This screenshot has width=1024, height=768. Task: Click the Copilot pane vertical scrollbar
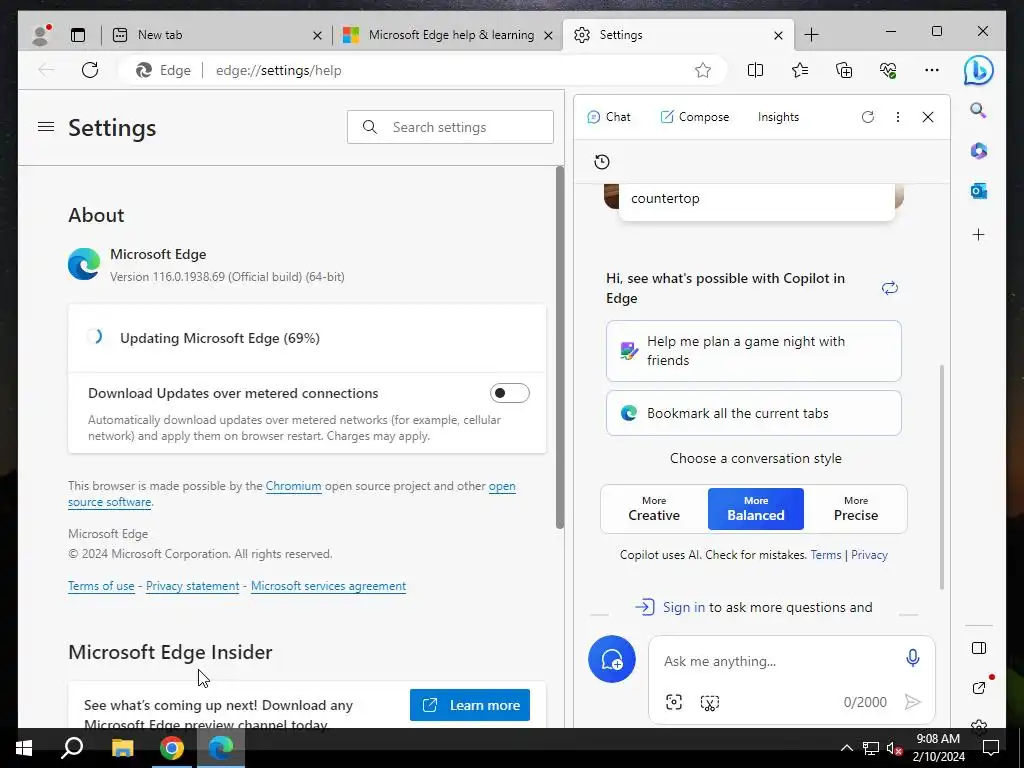(x=942, y=477)
